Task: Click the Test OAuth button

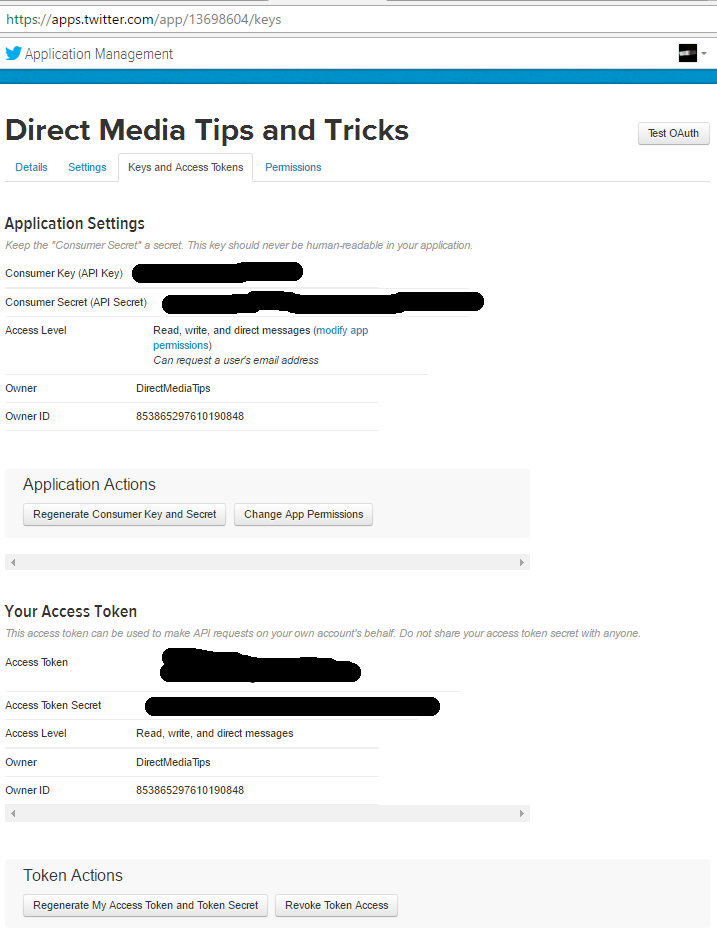Action: tap(673, 133)
